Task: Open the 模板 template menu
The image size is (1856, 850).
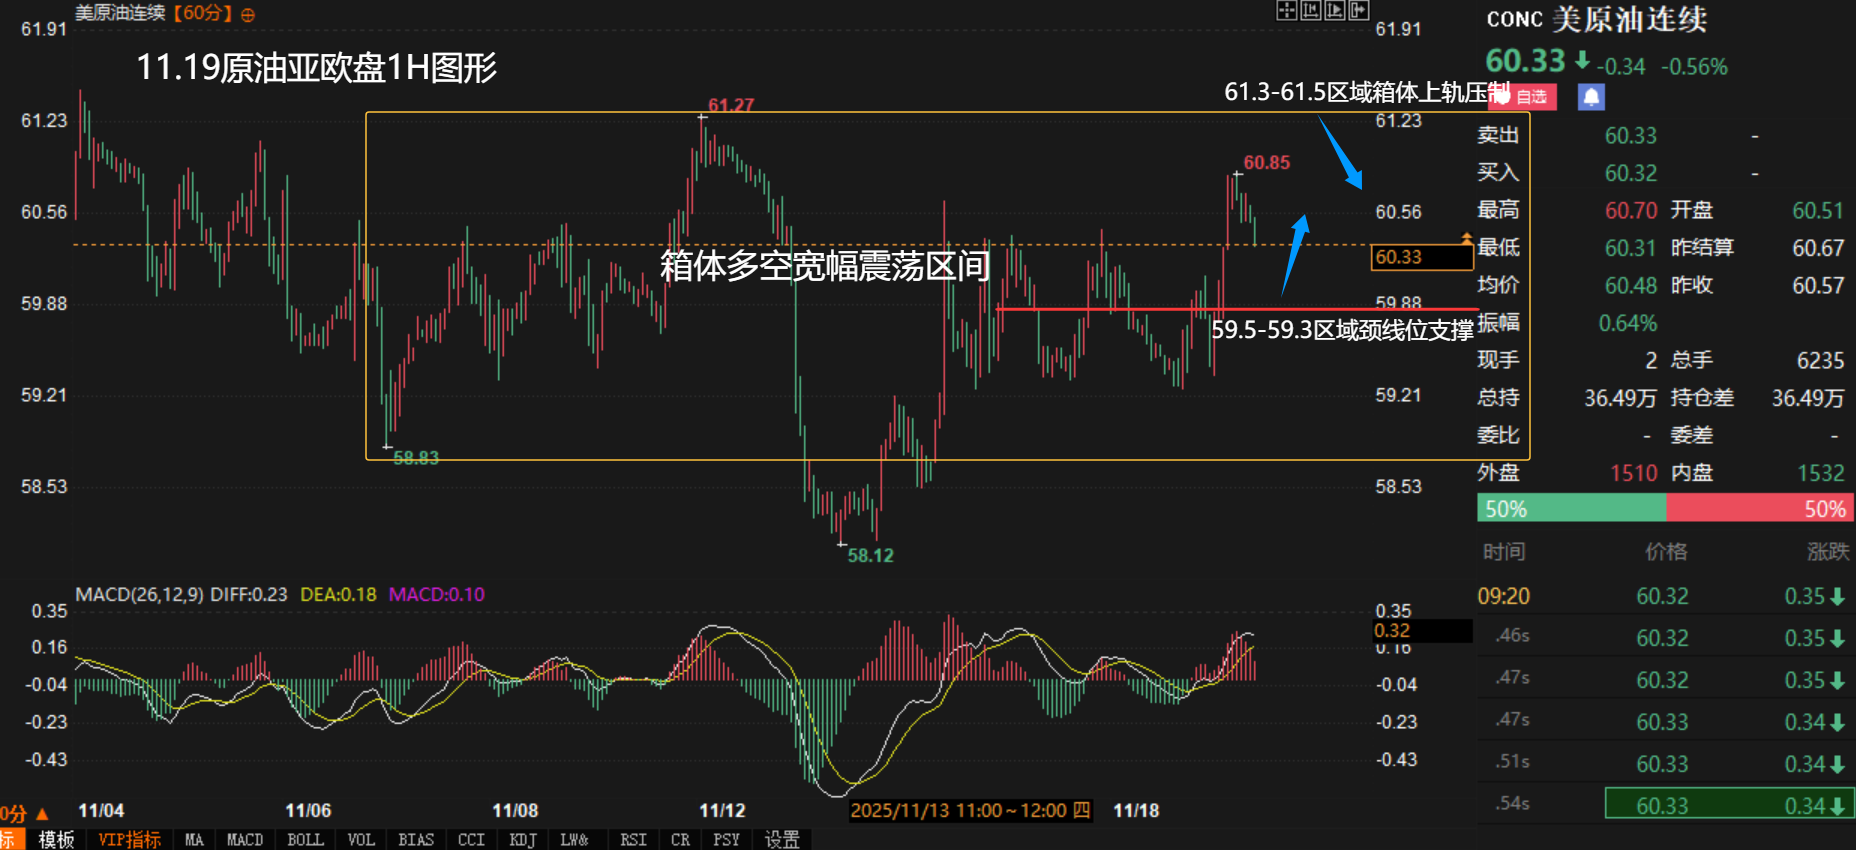Action: coord(56,840)
